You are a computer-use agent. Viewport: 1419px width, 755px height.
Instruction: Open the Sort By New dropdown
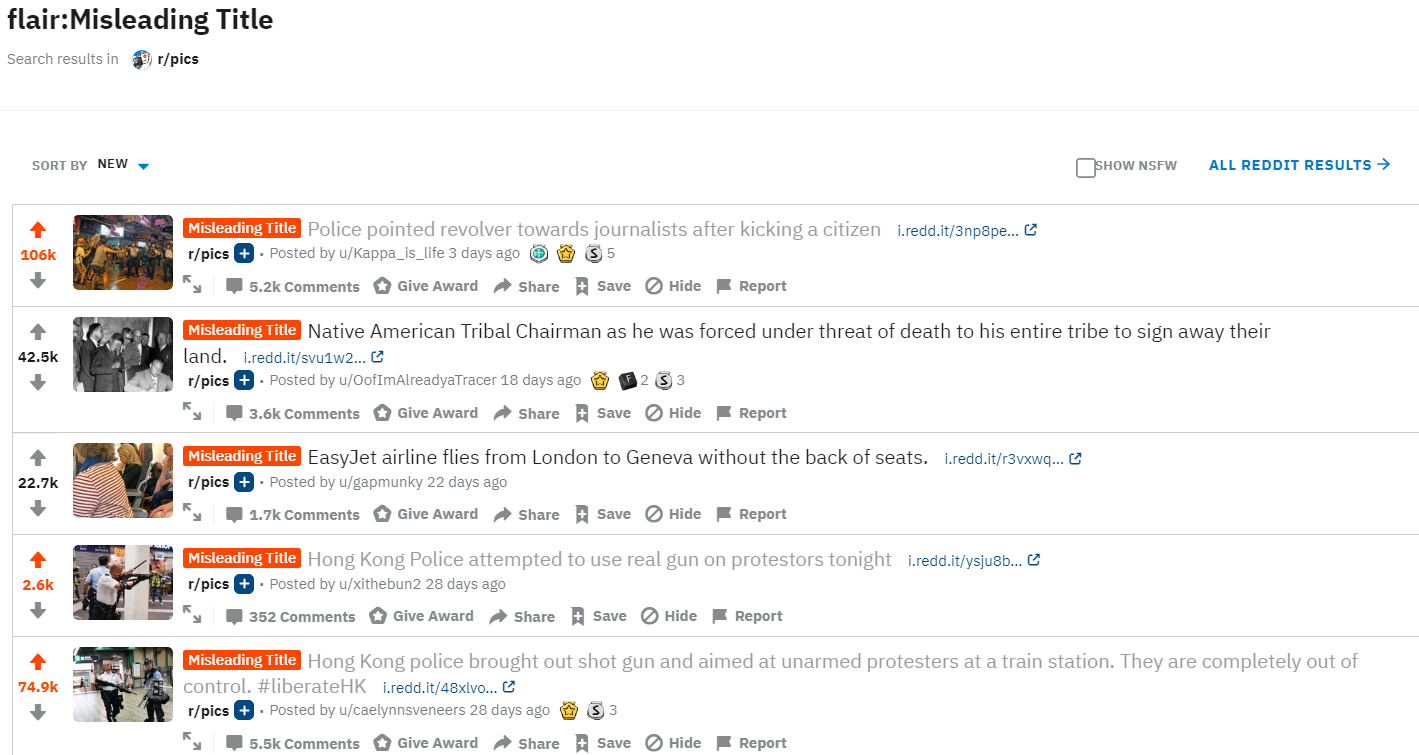tap(123, 165)
